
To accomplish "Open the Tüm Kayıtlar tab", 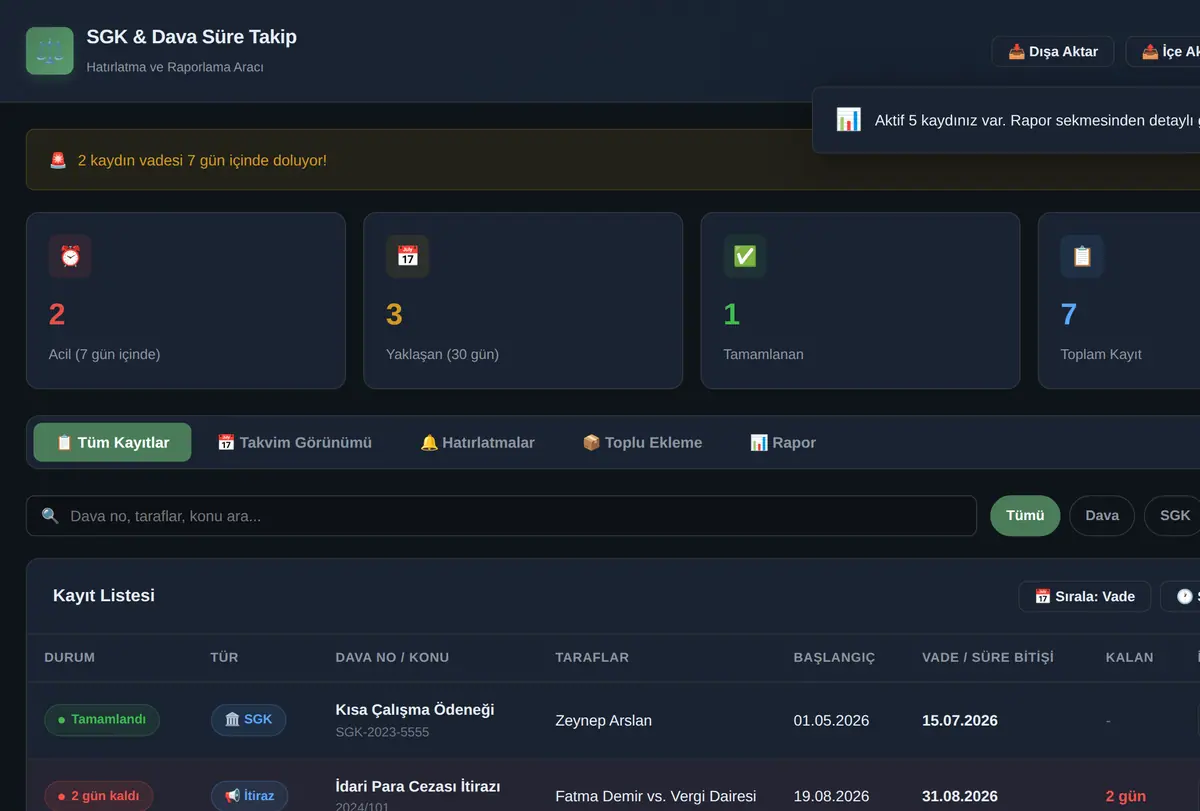I will click(112, 442).
